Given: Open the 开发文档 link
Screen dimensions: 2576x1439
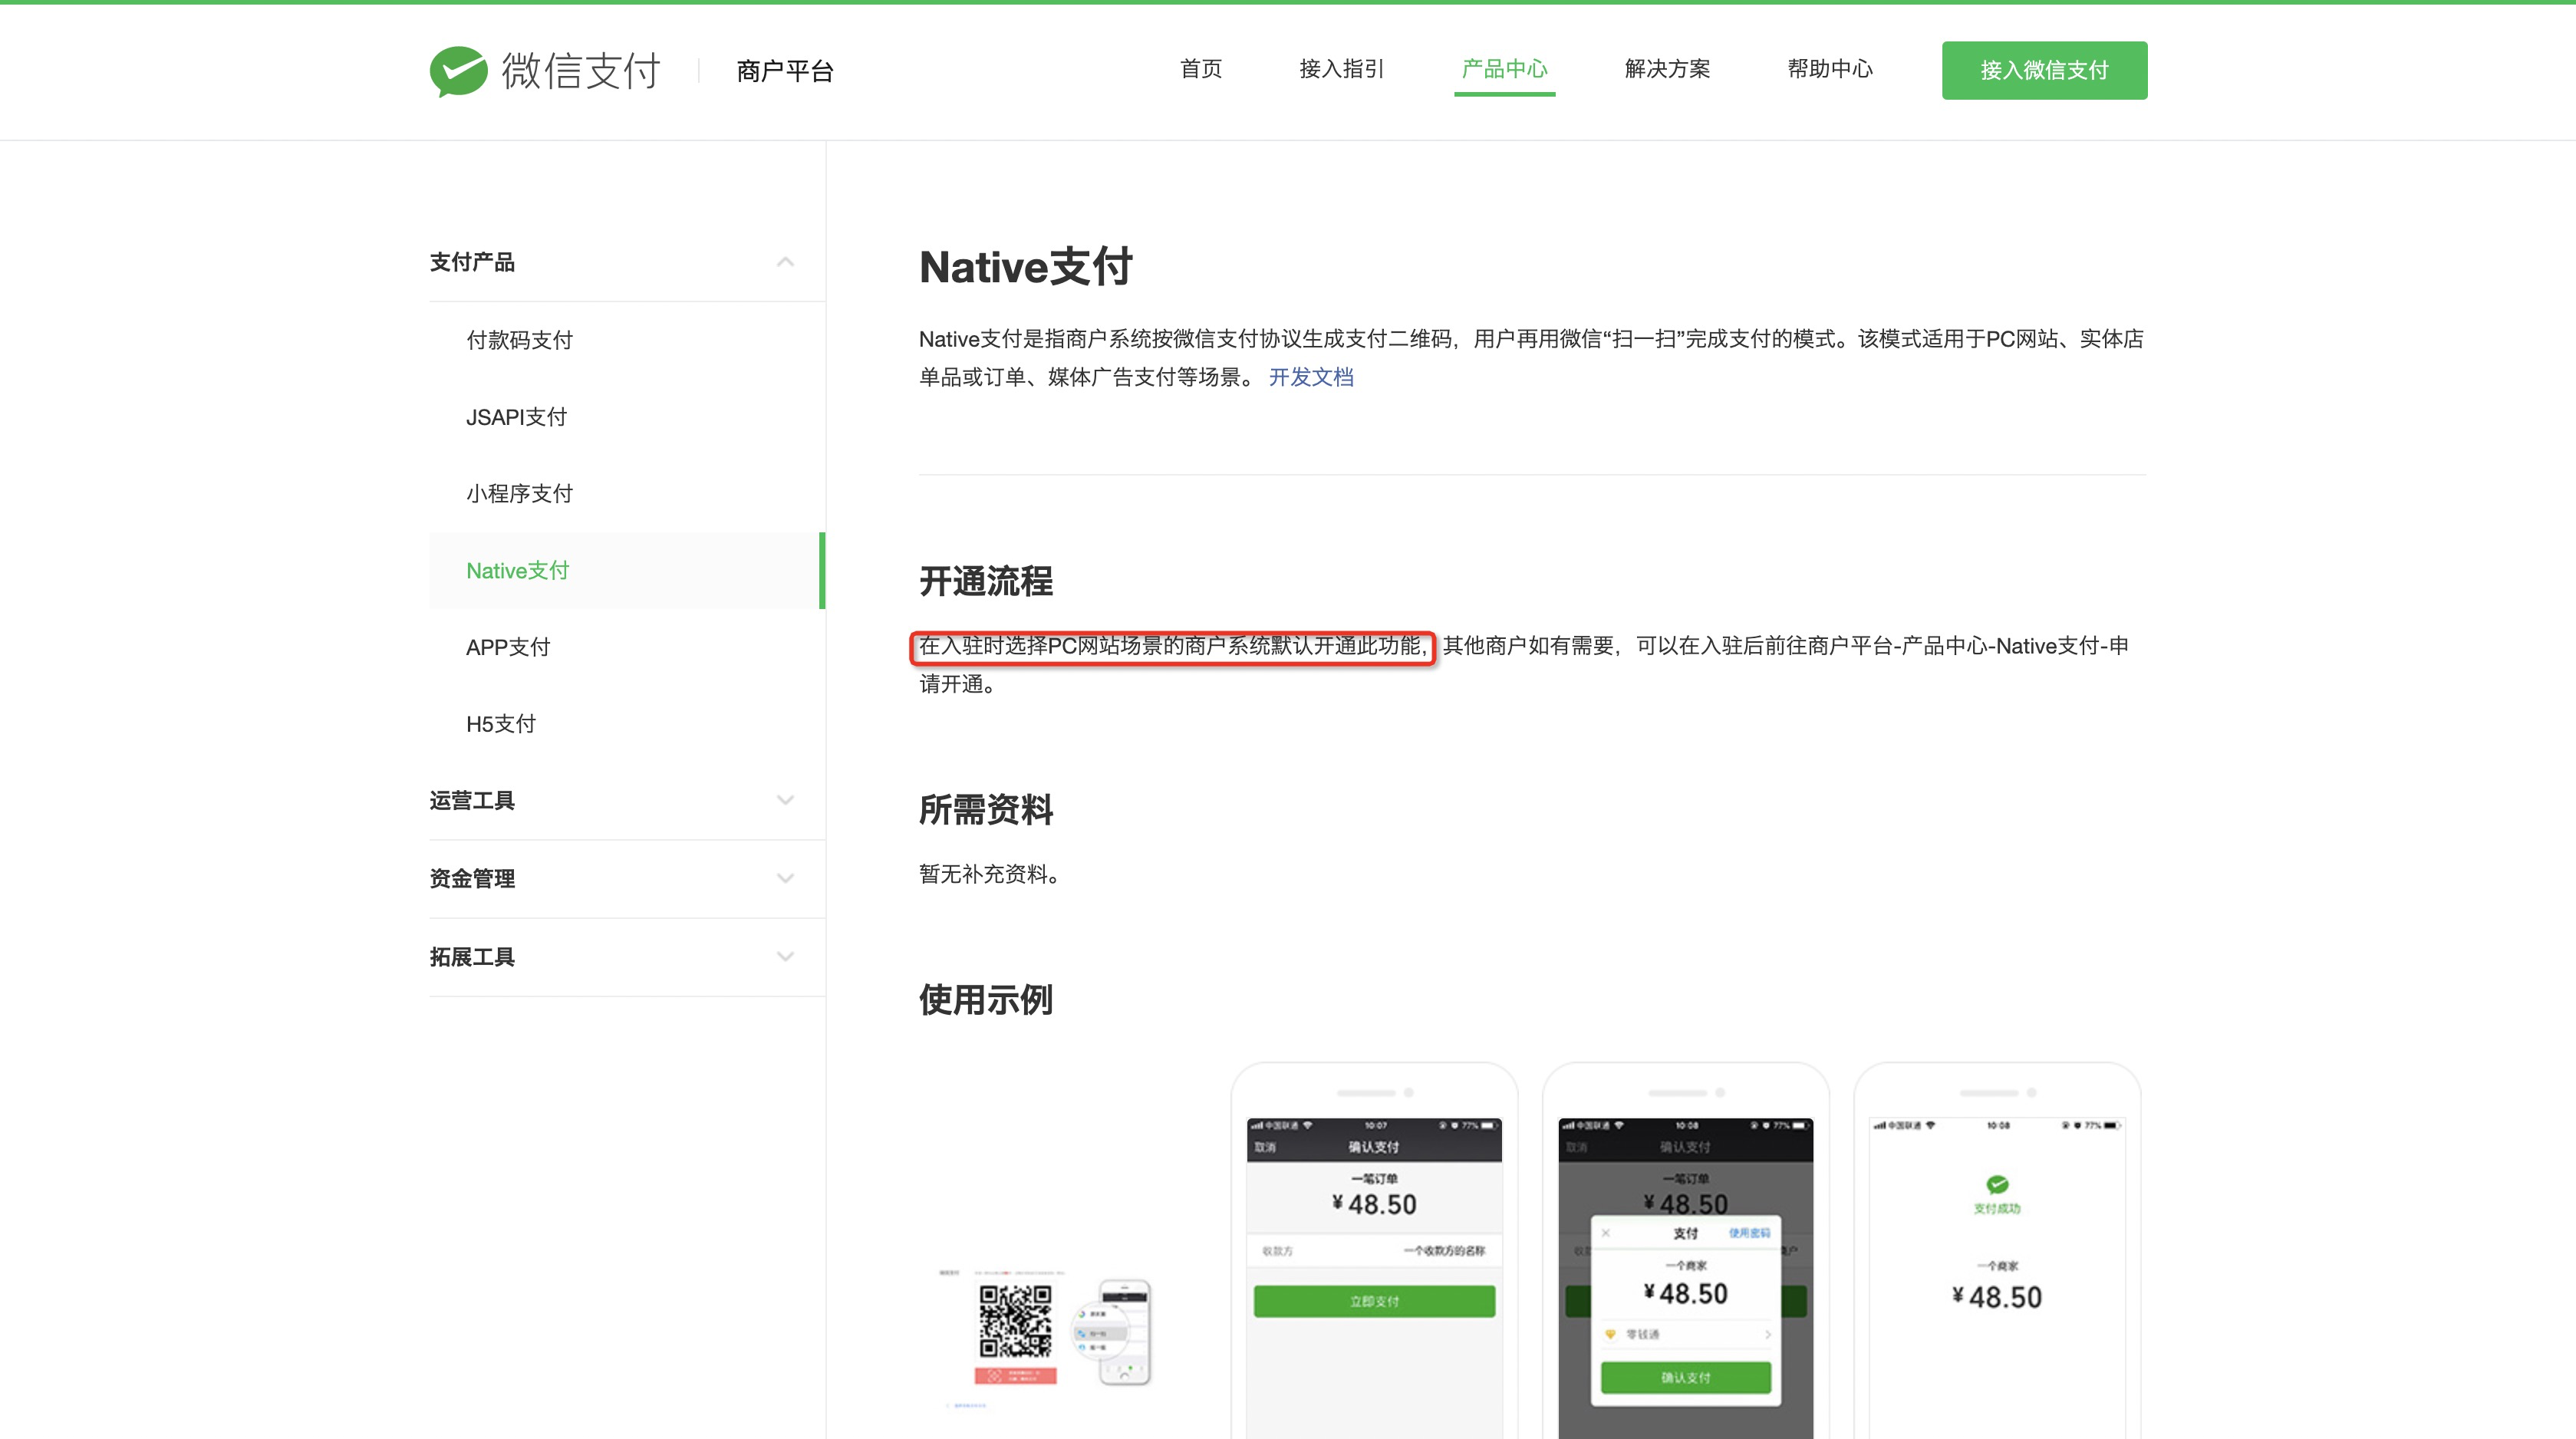Looking at the screenshot, I should click(x=1311, y=377).
